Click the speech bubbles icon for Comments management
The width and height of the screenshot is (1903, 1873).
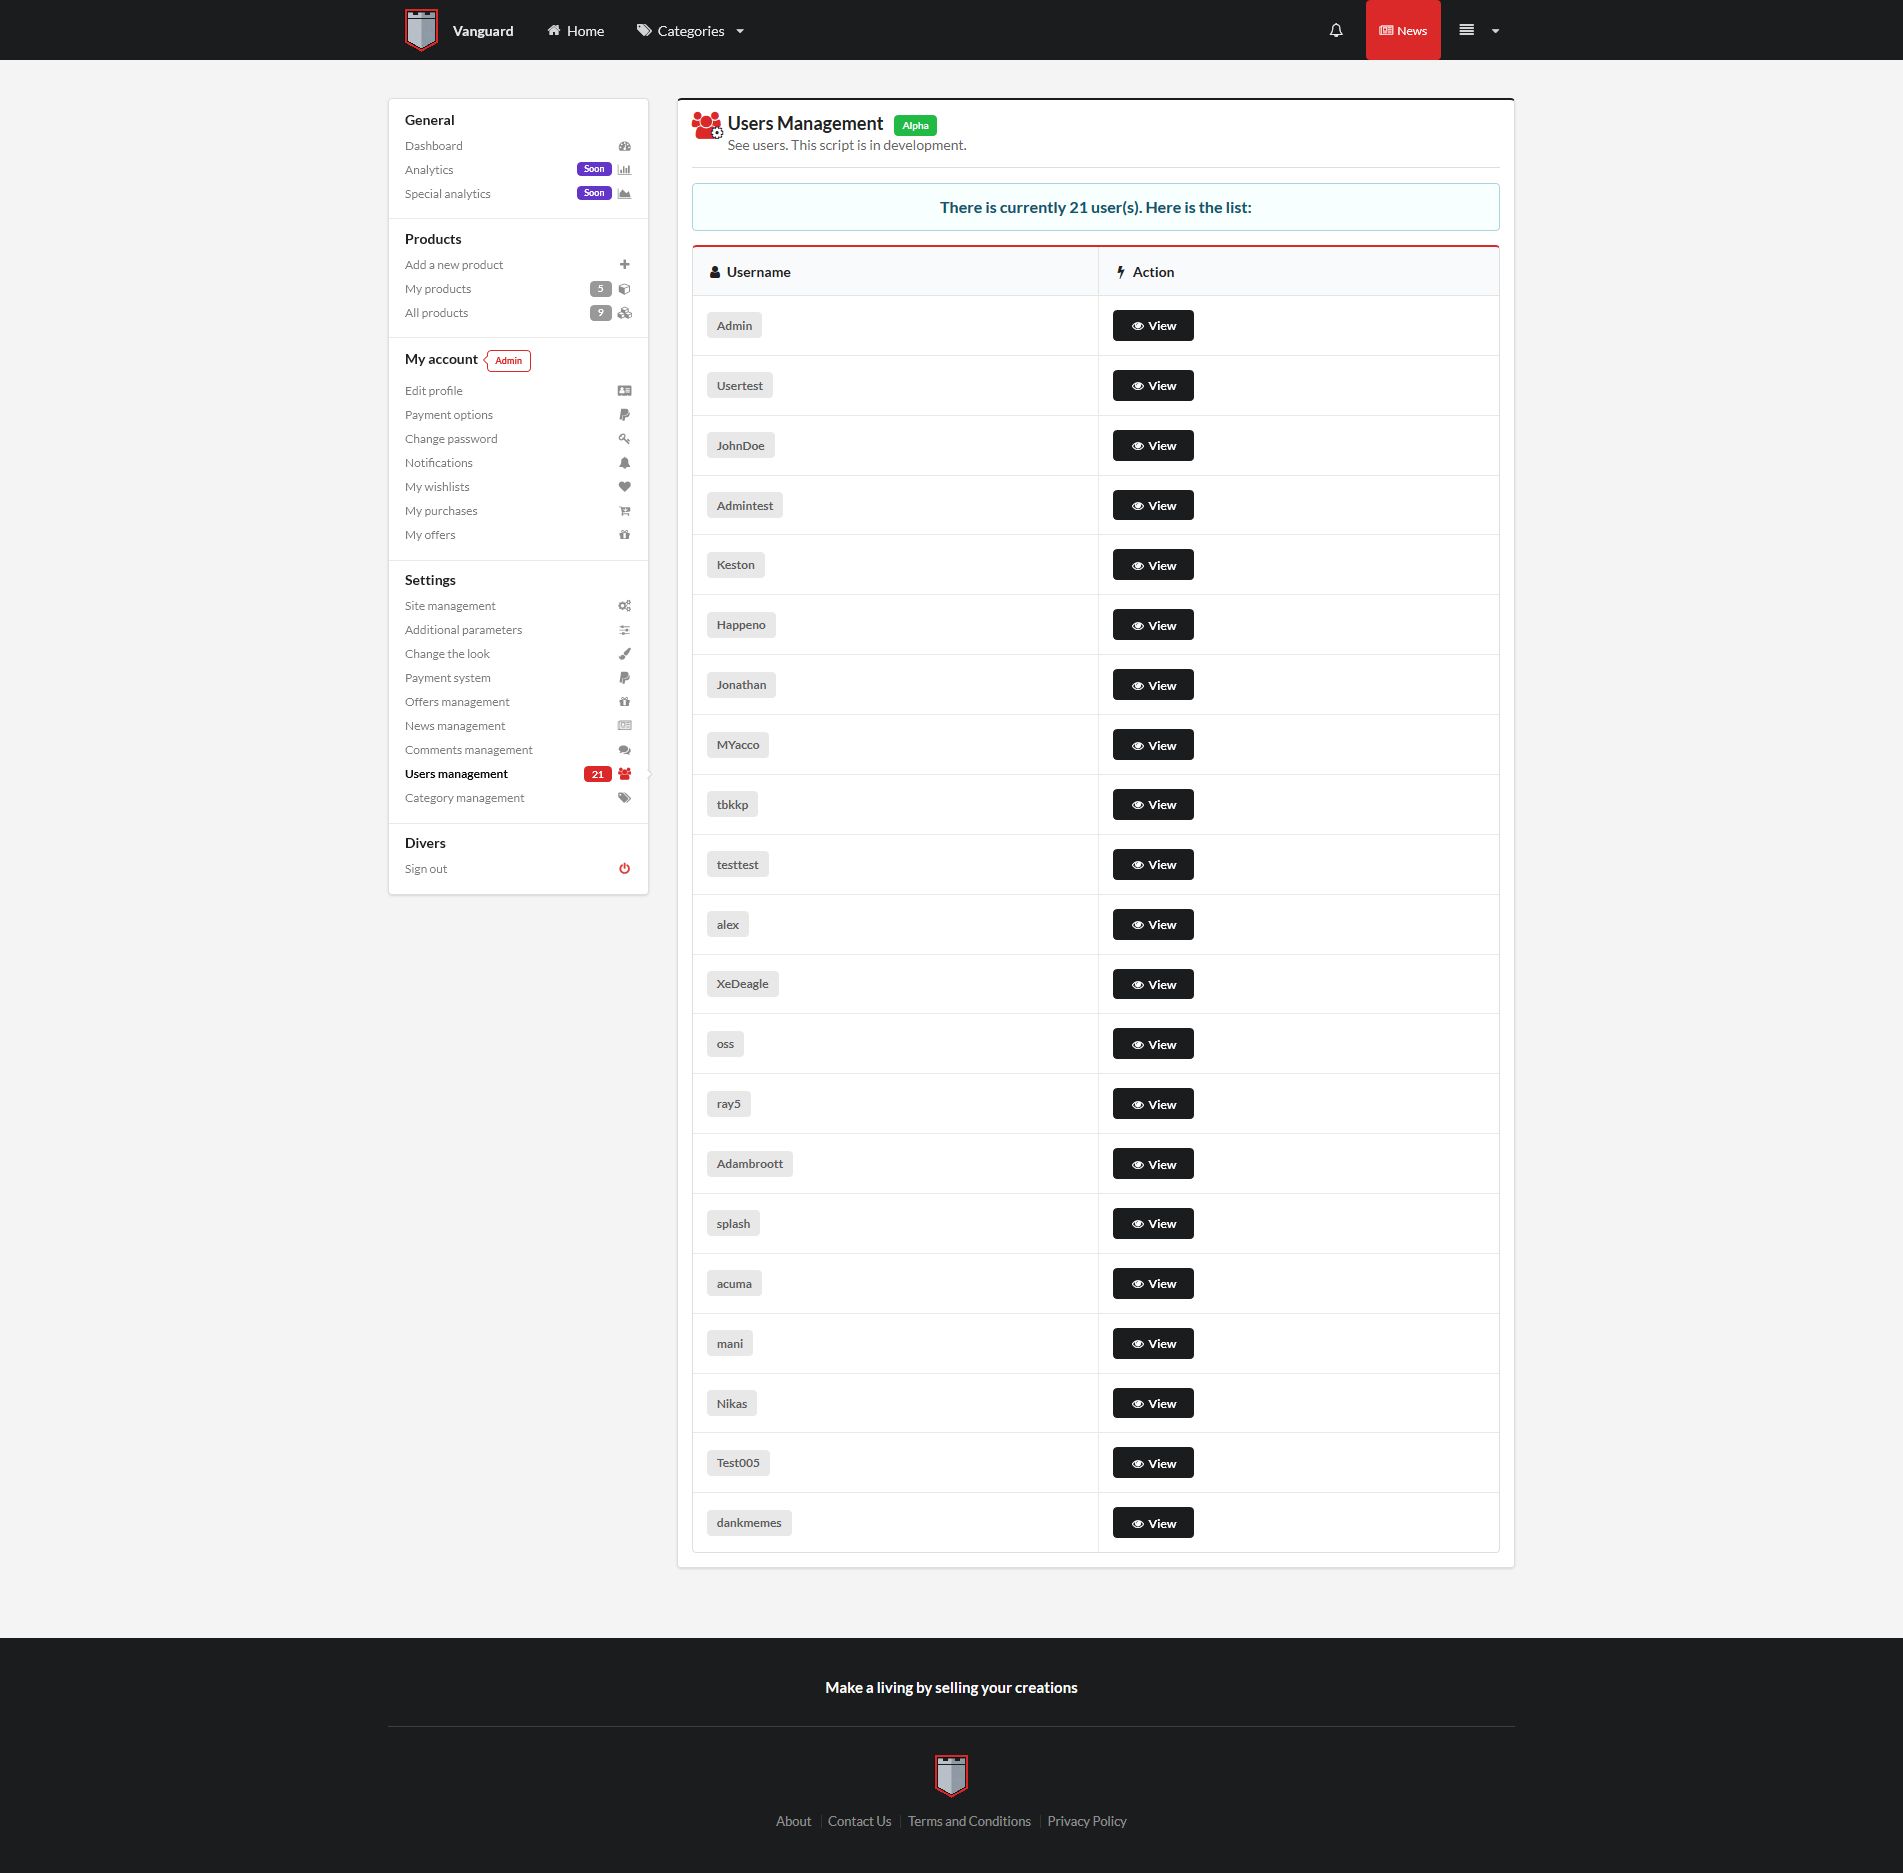[624, 750]
